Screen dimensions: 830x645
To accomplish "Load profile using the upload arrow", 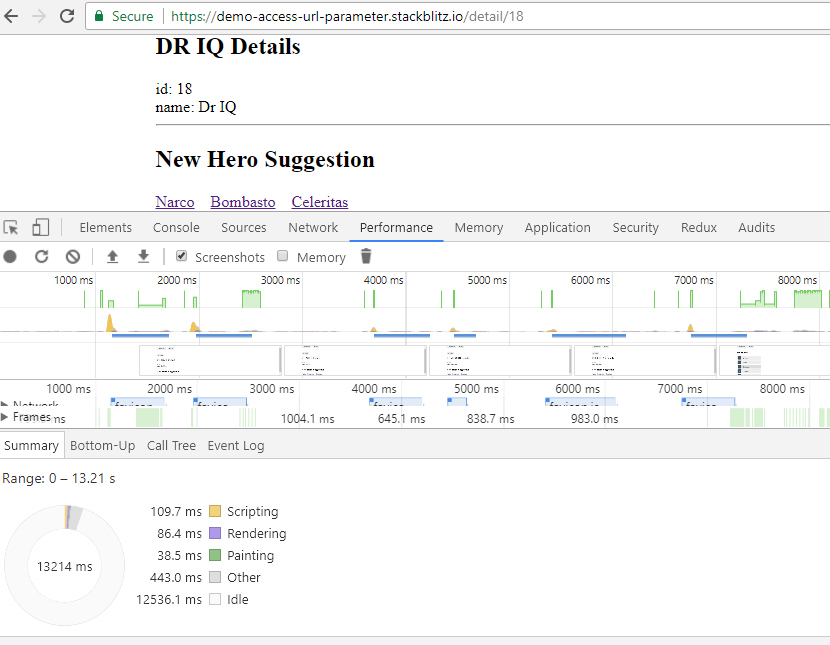I will 112,257.
